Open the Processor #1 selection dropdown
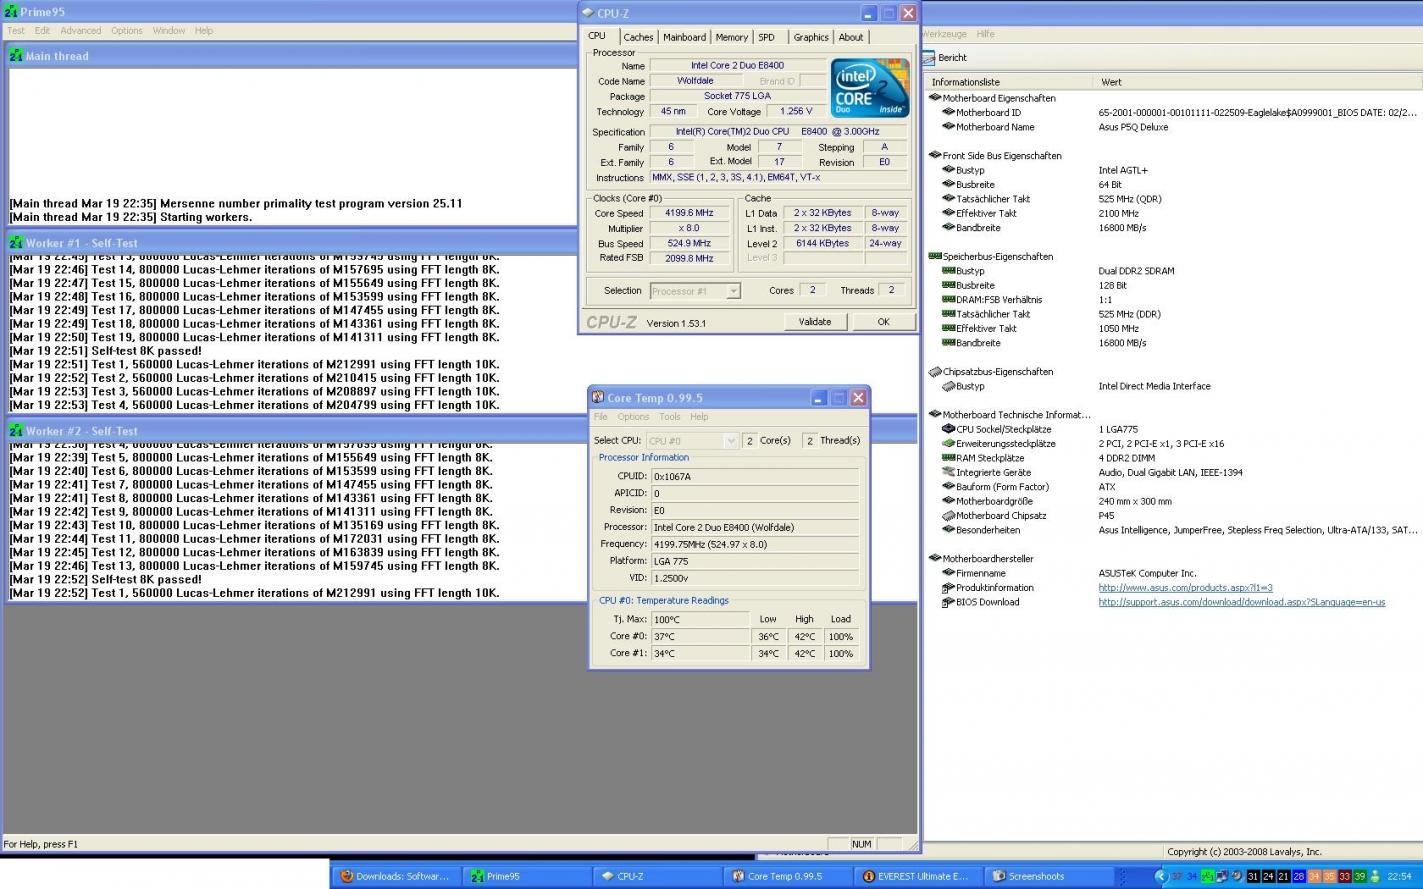Viewport: 1423px width, 889px height. 695,291
